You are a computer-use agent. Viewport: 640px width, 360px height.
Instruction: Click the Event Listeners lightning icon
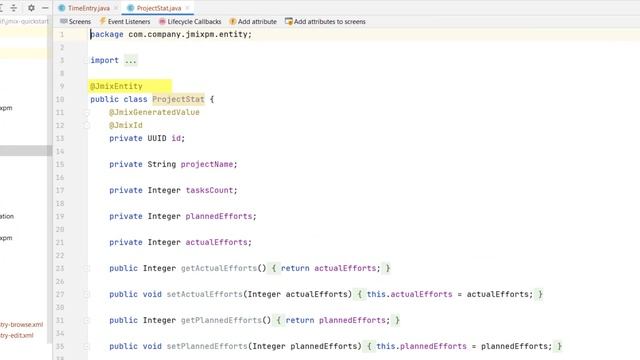pos(102,21)
